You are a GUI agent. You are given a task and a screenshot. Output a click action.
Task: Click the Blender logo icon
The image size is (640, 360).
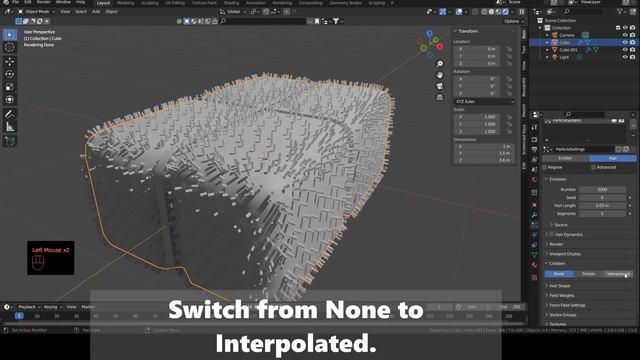6,2
